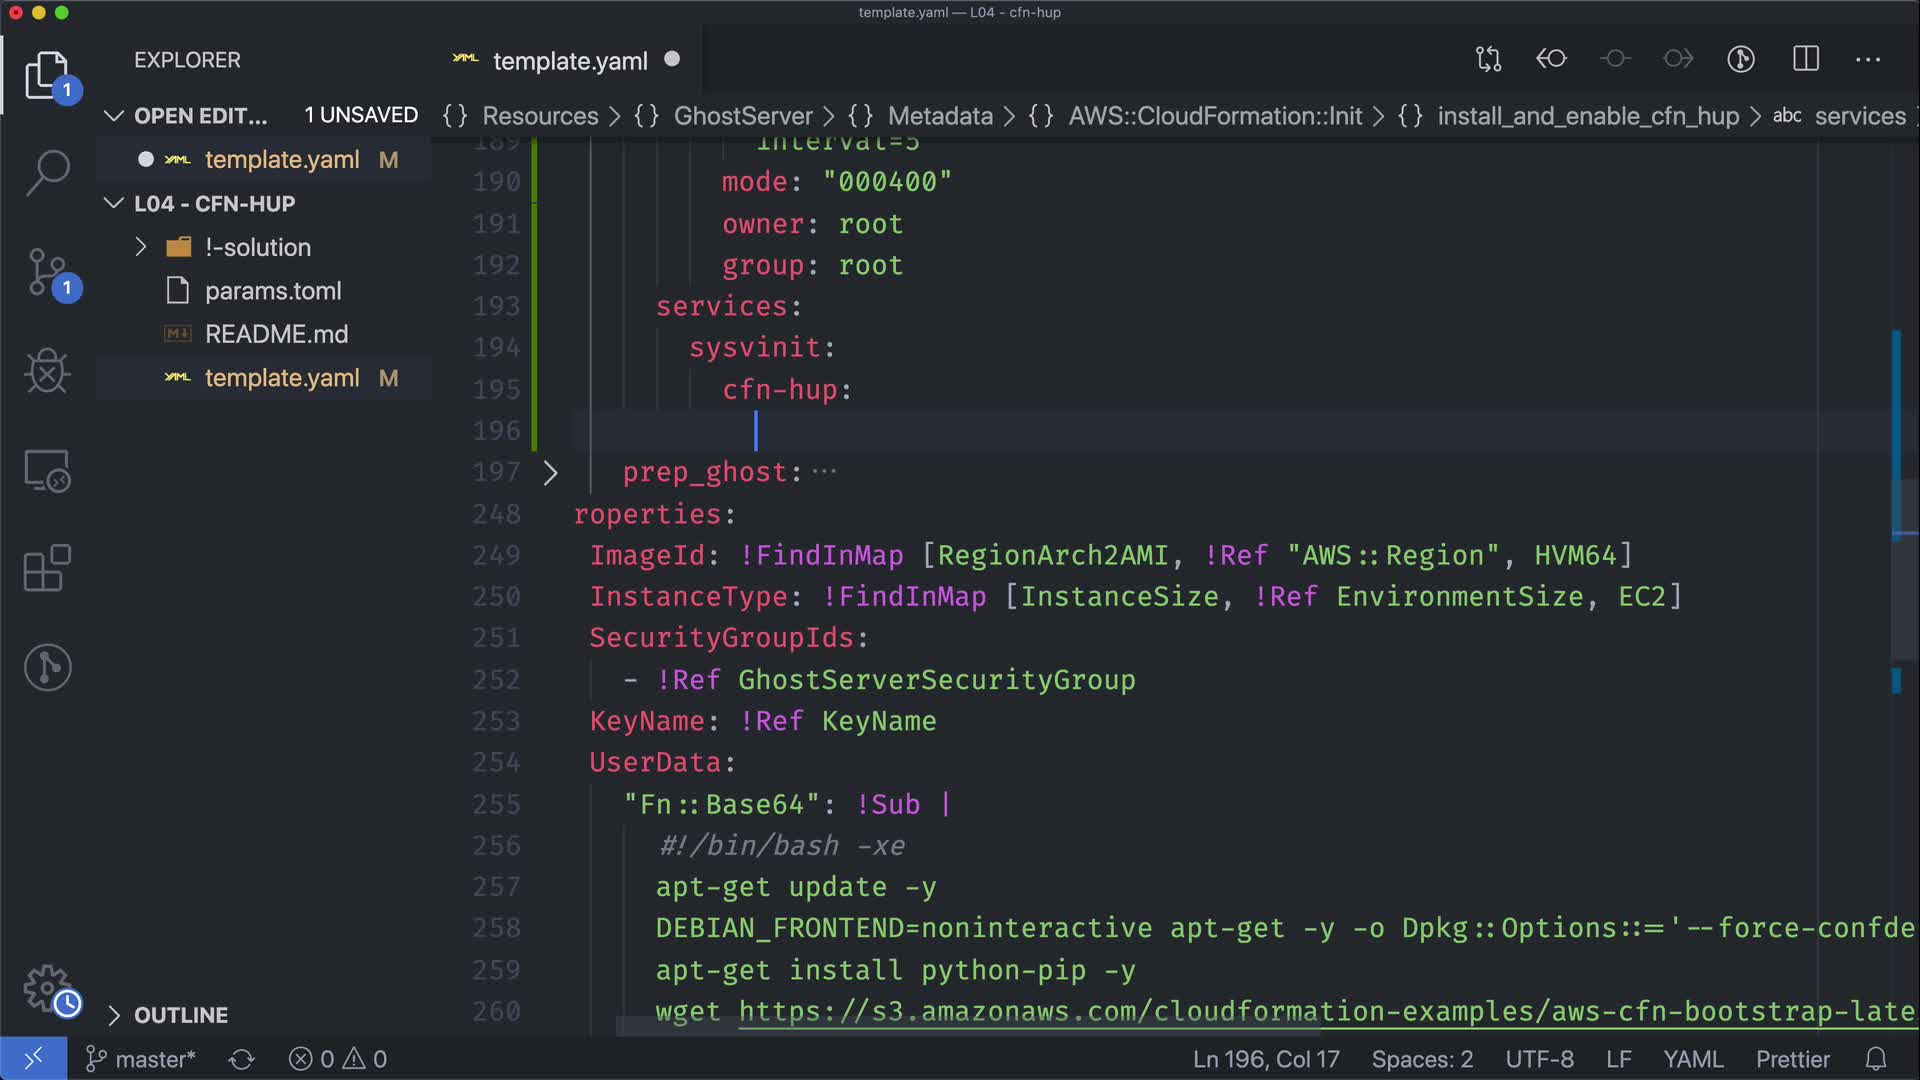
Task: Open the Extensions view
Action: pyautogui.click(x=47, y=569)
